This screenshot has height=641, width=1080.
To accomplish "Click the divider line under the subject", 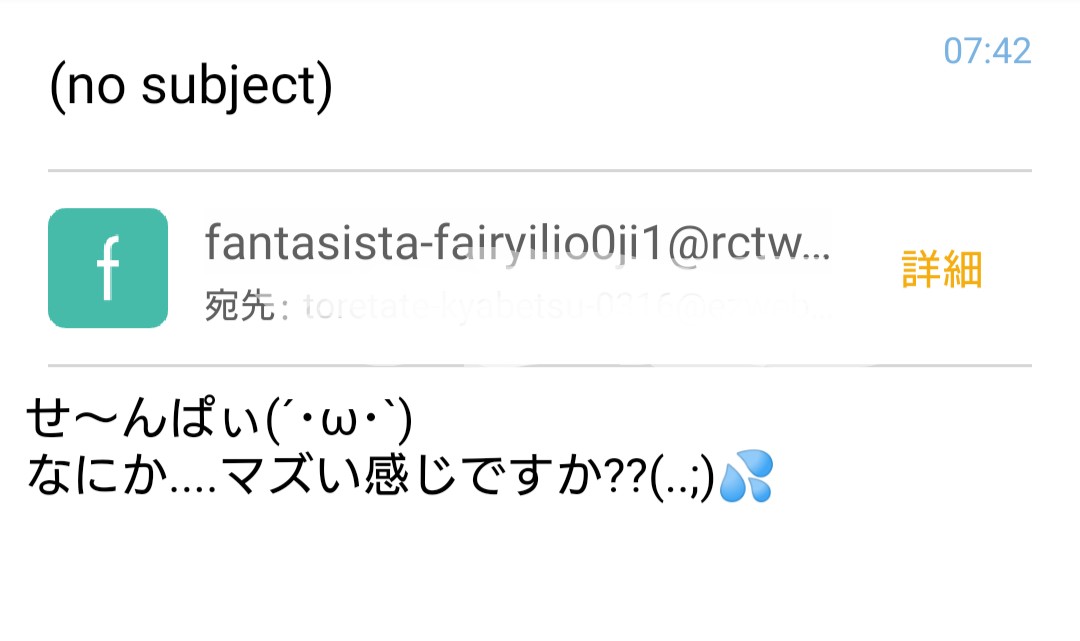I will 540,170.
